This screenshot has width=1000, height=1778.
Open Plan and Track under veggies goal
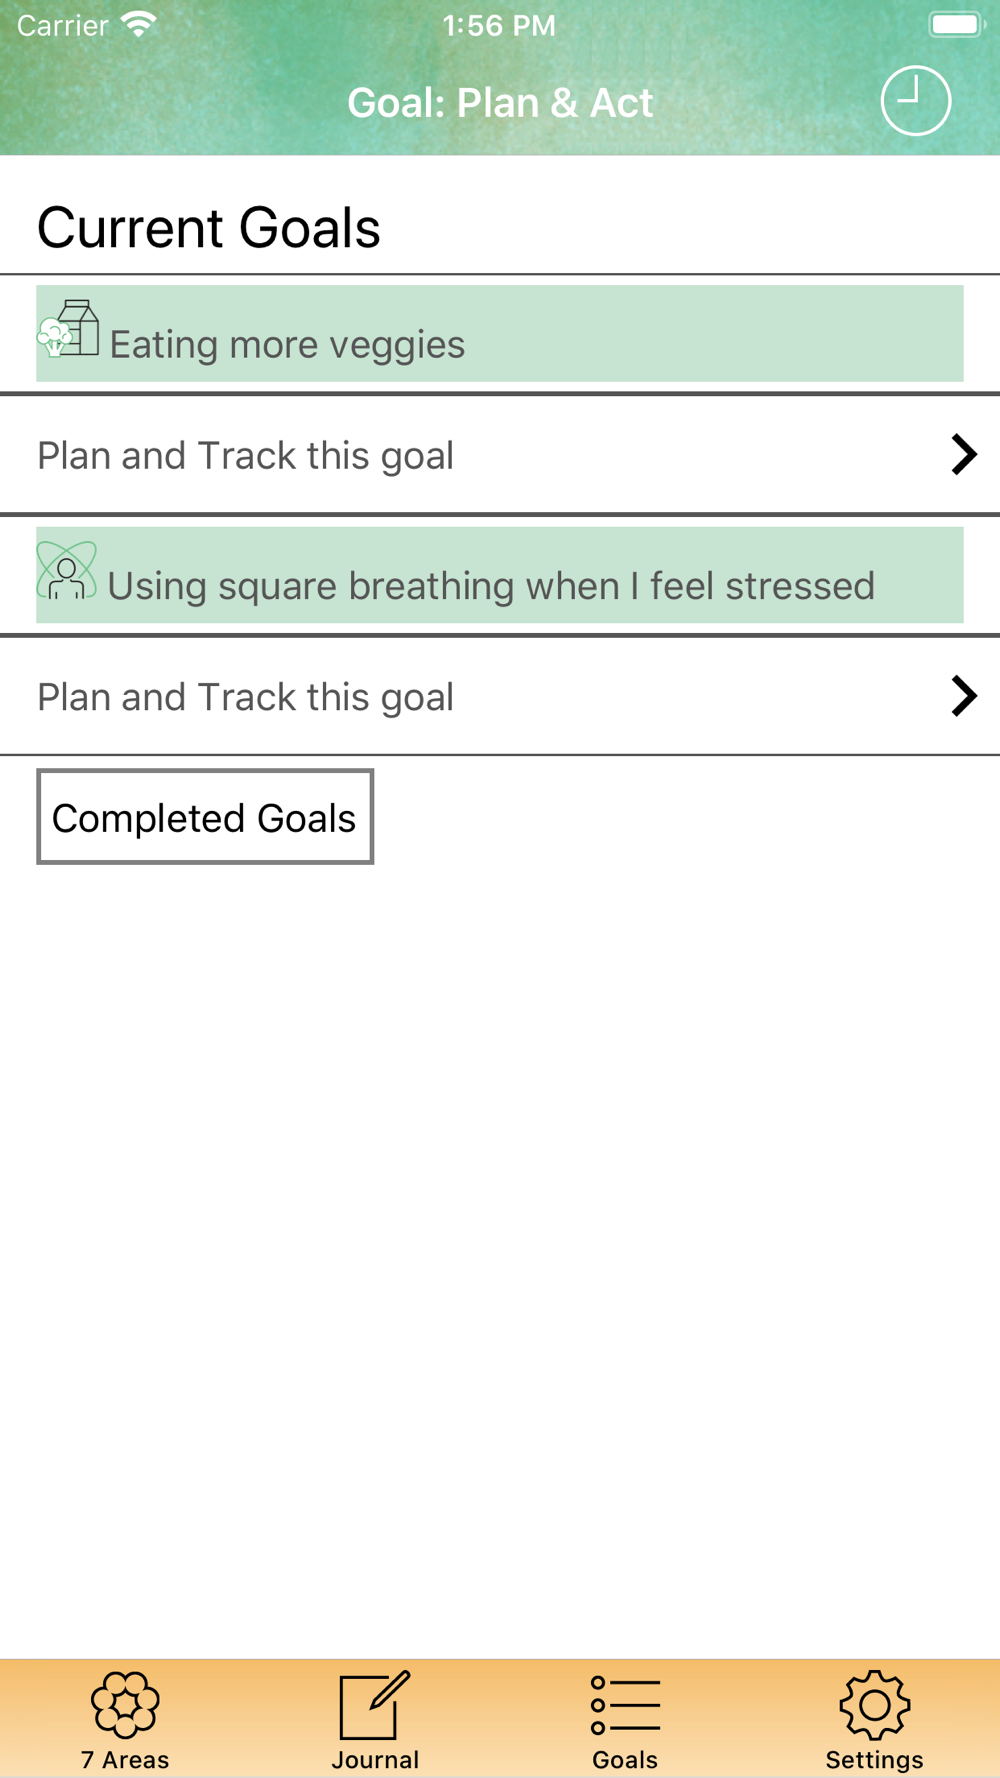pos(246,456)
